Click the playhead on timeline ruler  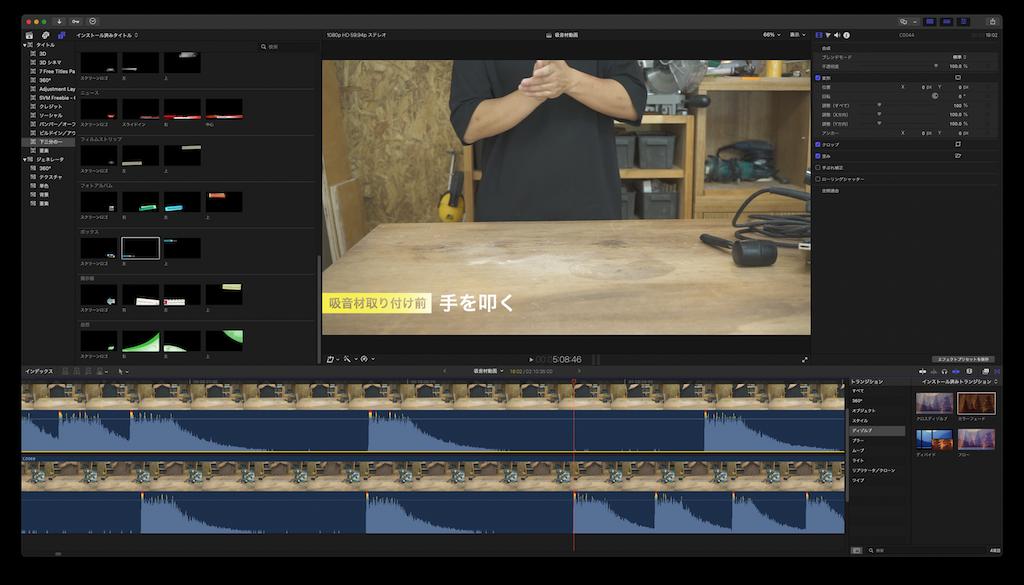point(574,381)
